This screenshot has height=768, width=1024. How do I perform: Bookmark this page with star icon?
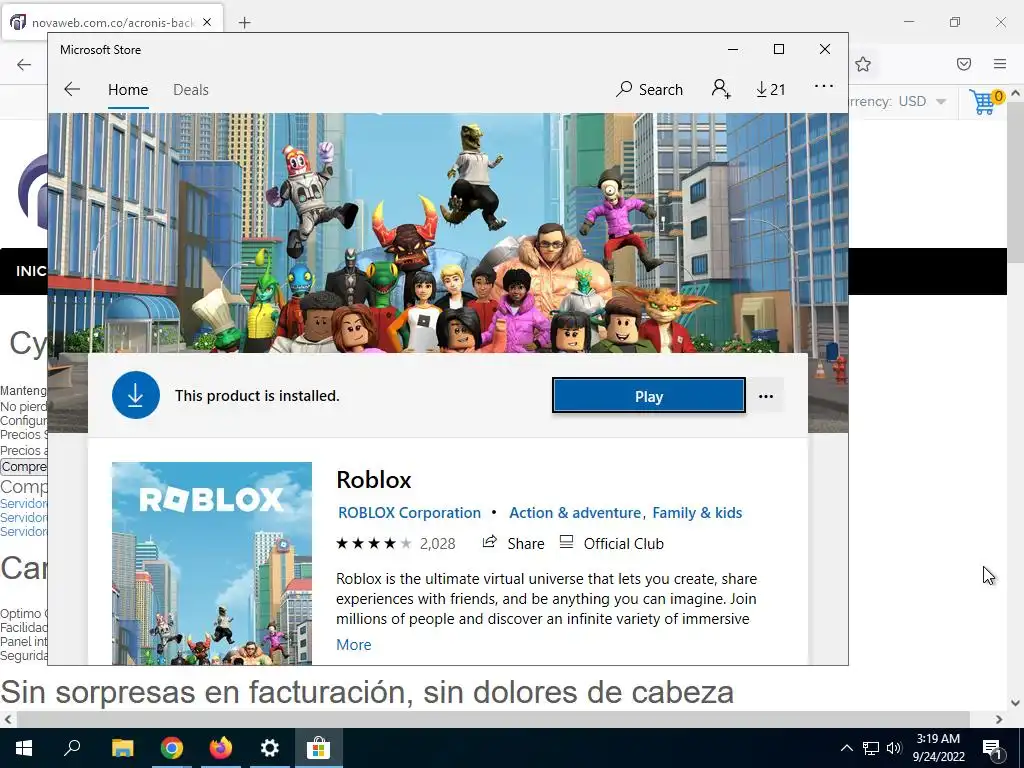click(863, 64)
